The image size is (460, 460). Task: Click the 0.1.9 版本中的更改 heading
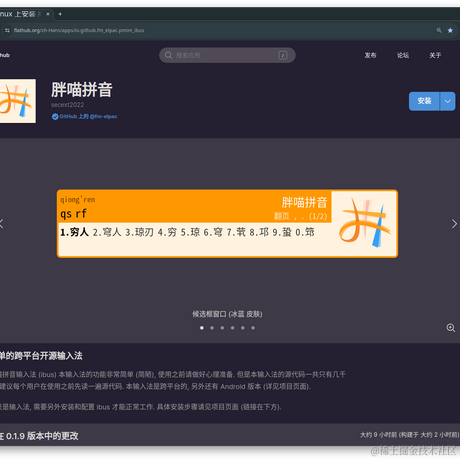(x=42, y=436)
